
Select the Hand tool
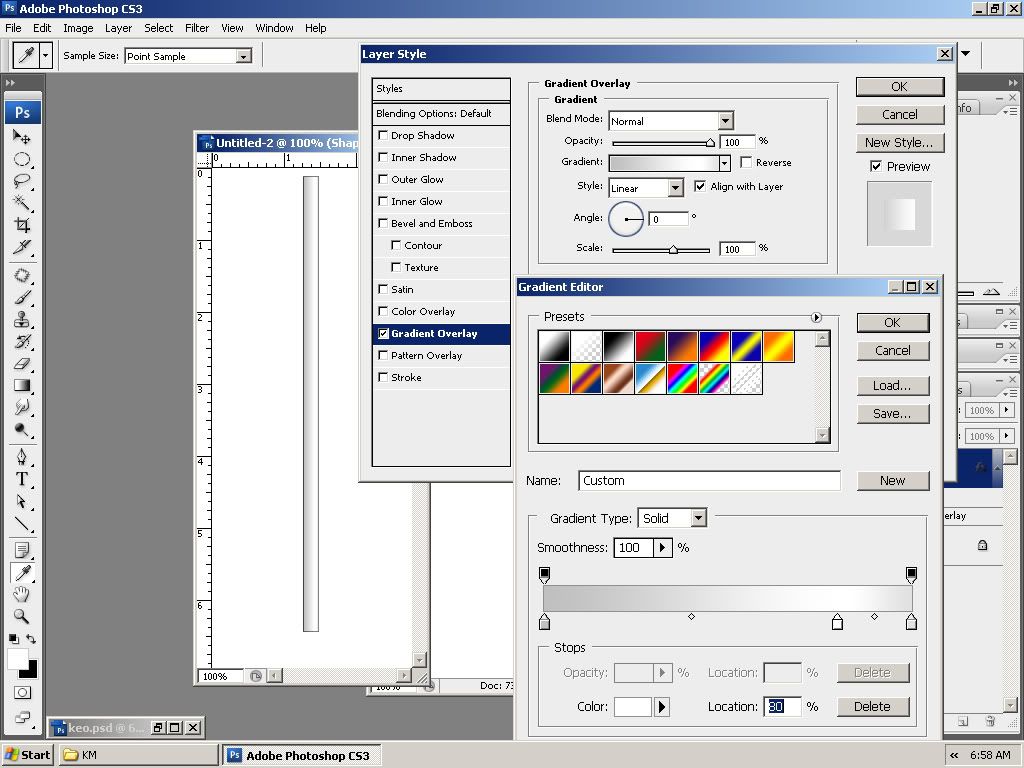click(22, 594)
